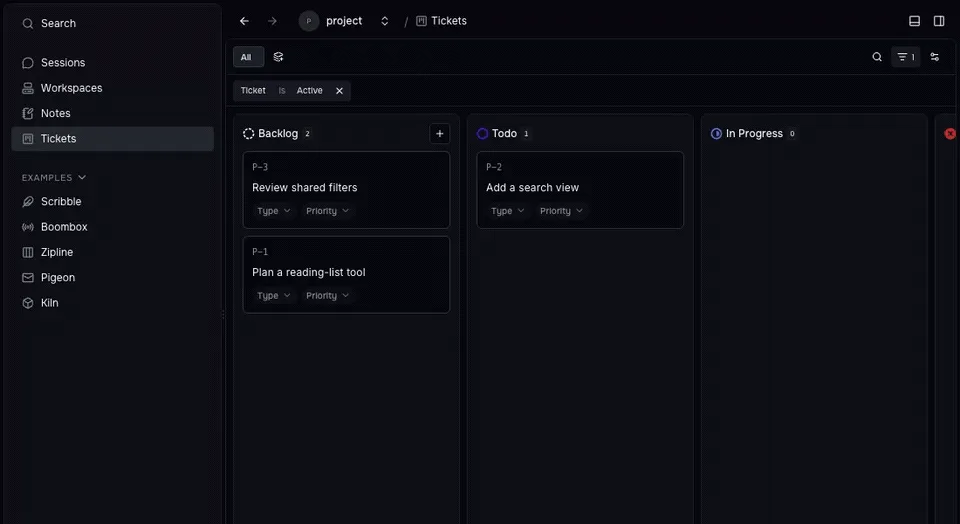Open Notes in the sidebar
The image size is (960, 524).
click(113, 113)
